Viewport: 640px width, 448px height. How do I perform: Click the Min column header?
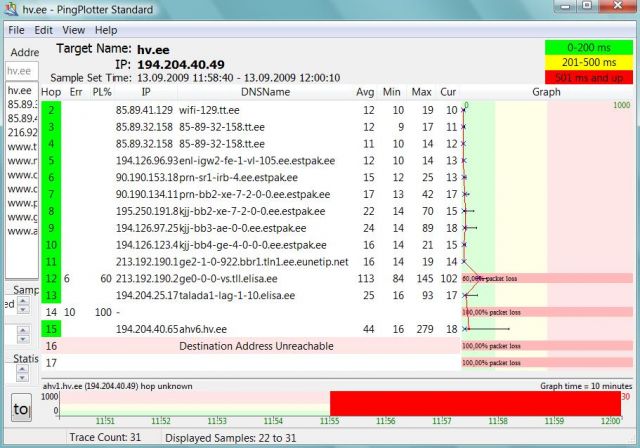[391, 92]
